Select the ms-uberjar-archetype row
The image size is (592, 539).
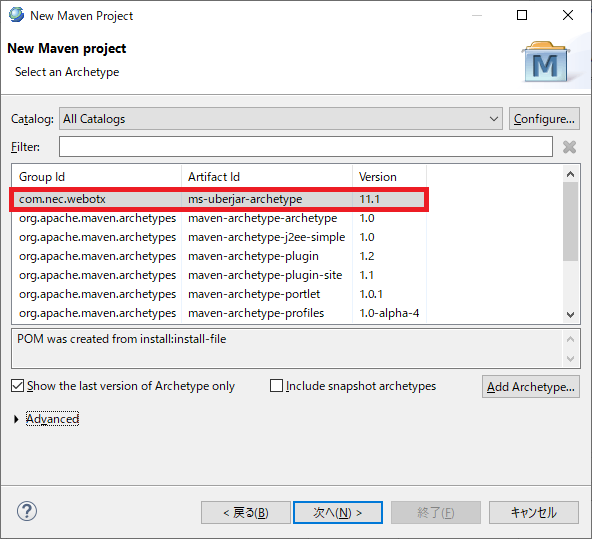(219, 199)
